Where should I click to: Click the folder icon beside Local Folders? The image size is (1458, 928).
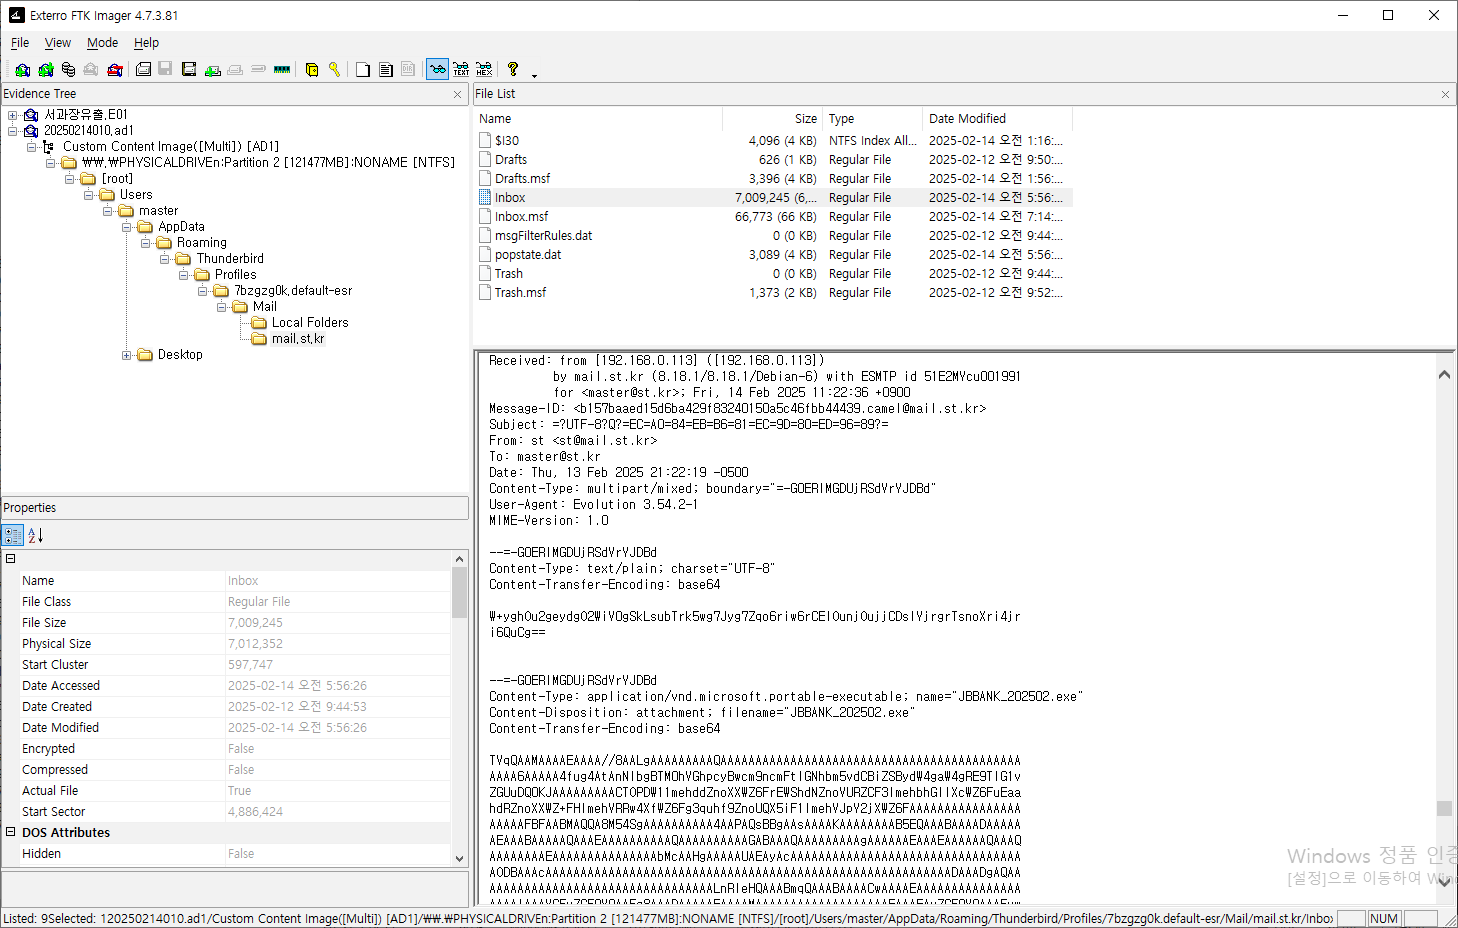[x=259, y=323]
